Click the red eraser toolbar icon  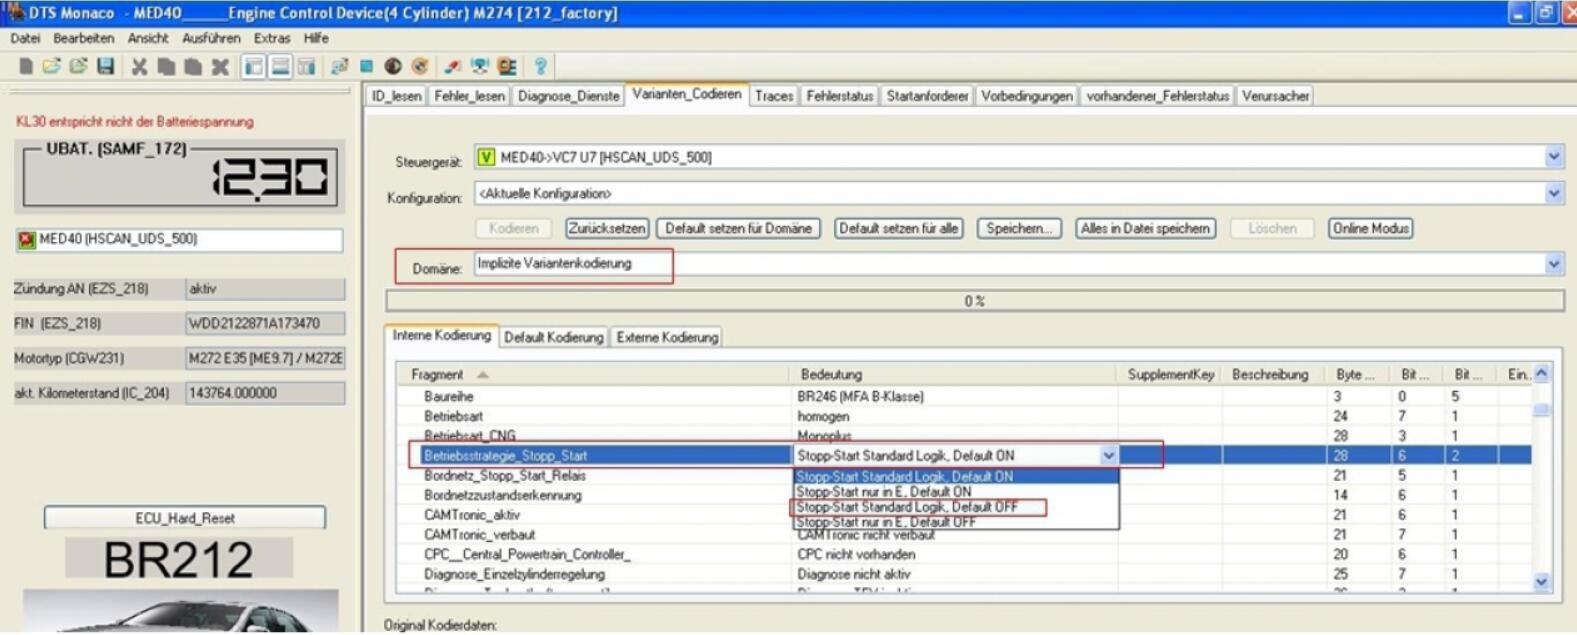click(453, 67)
